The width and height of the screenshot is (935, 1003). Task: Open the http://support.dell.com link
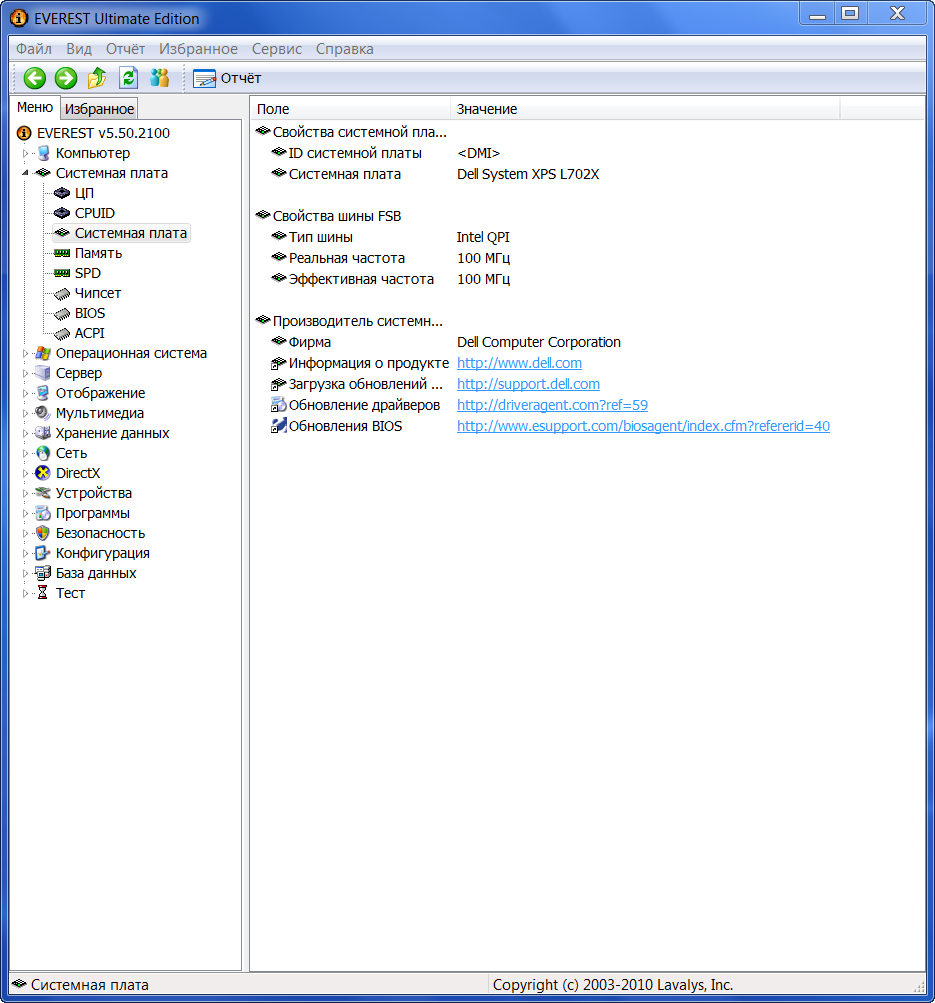pyautogui.click(x=528, y=384)
